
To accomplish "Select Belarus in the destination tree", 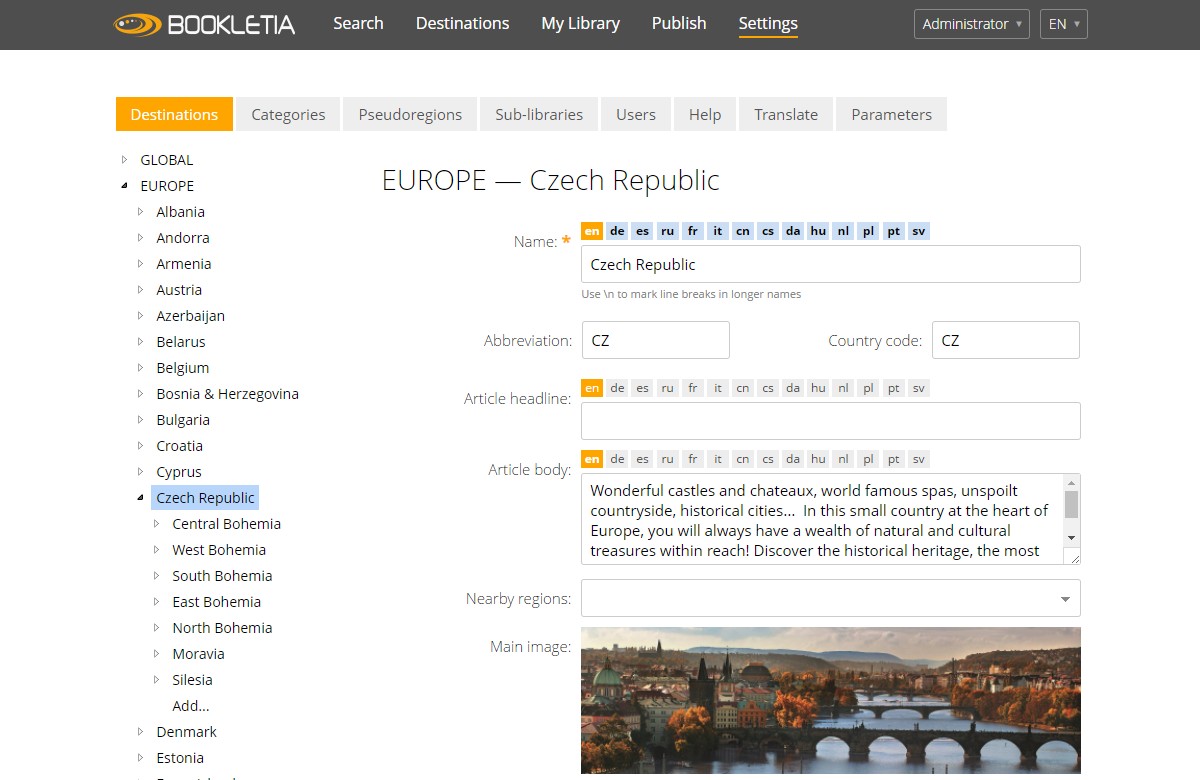I will point(181,342).
